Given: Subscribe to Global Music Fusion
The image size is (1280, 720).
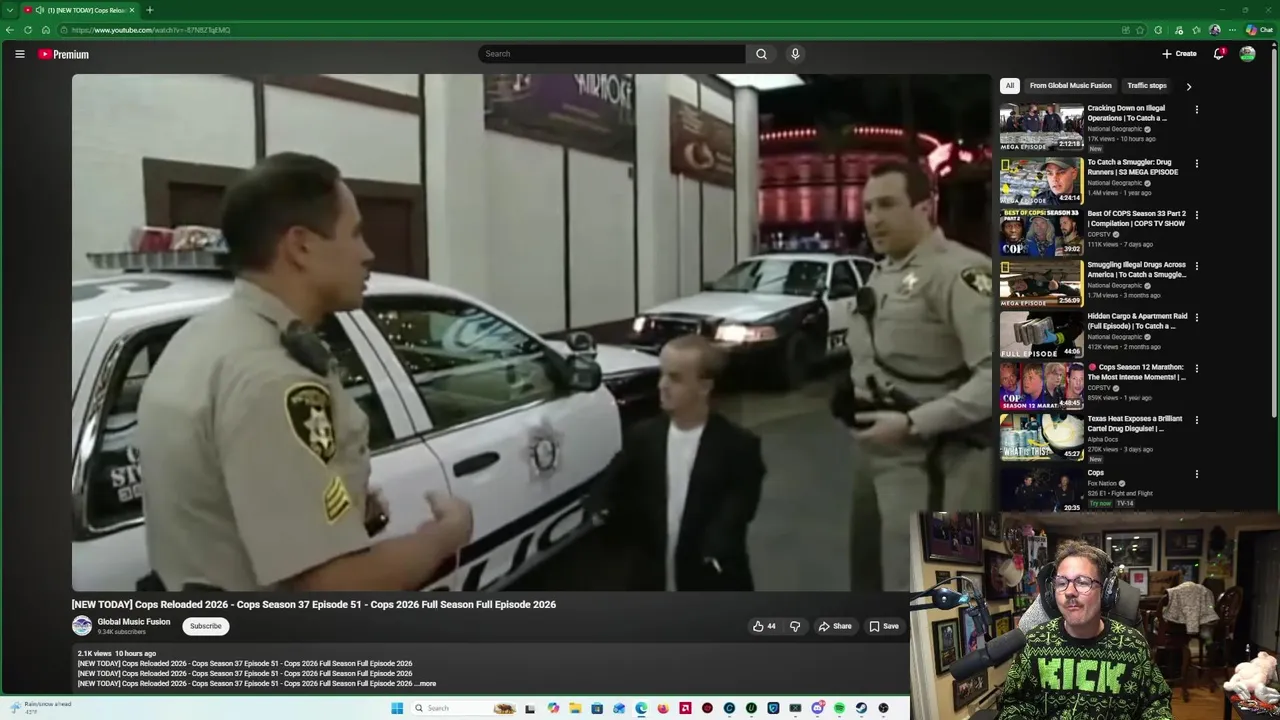Looking at the screenshot, I should (x=206, y=626).
